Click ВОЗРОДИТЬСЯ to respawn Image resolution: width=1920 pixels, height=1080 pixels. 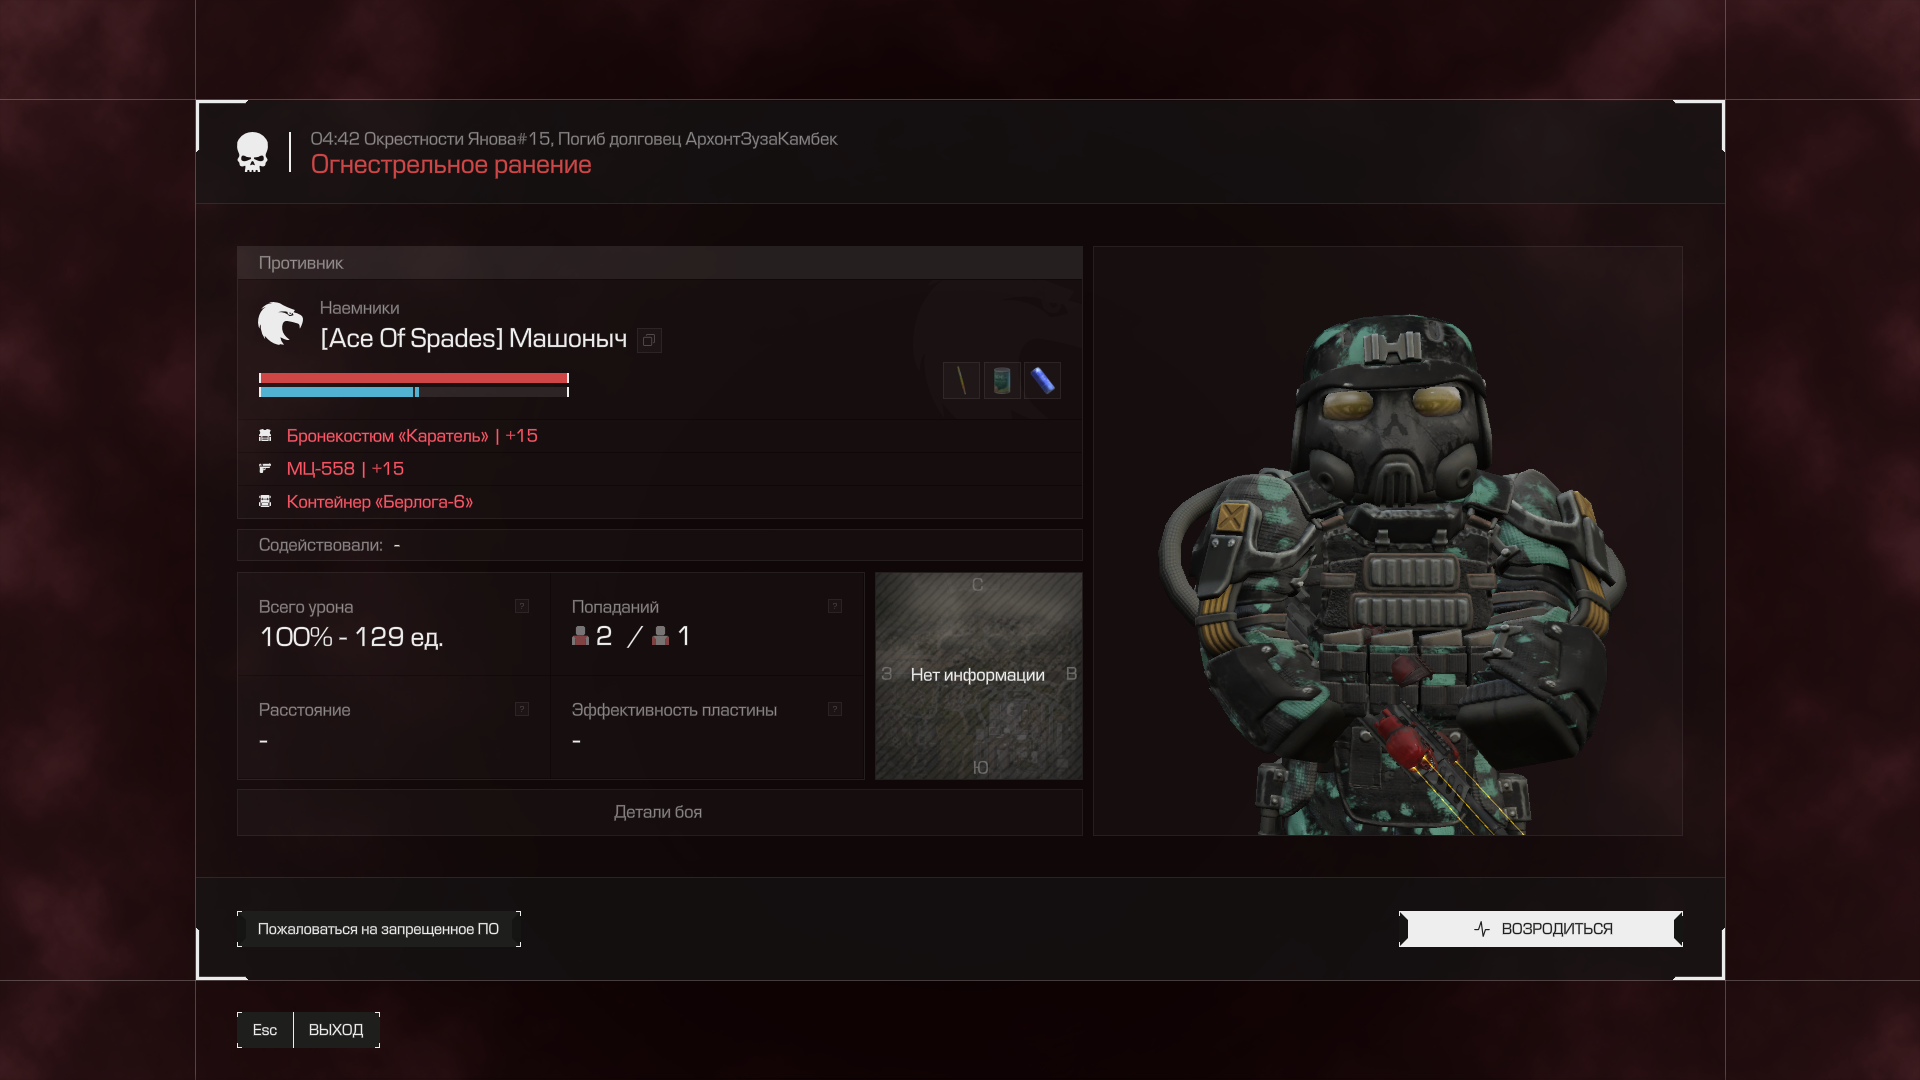click(1540, 929)
